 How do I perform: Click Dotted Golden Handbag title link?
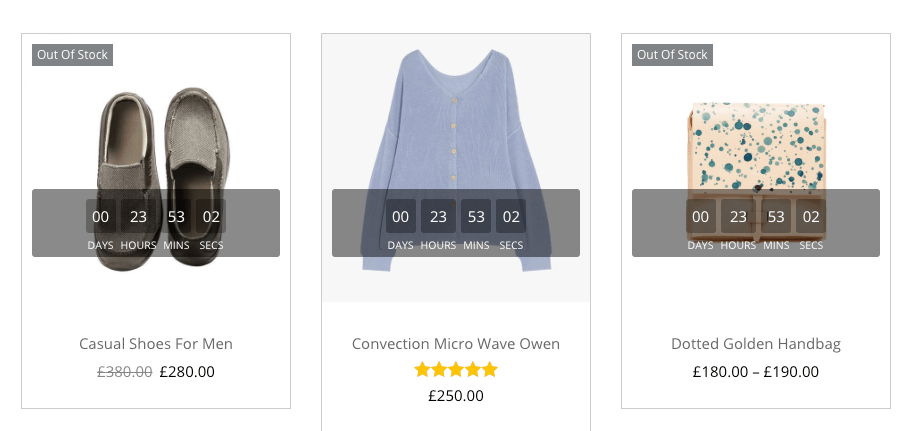click(x=756, y=344)
